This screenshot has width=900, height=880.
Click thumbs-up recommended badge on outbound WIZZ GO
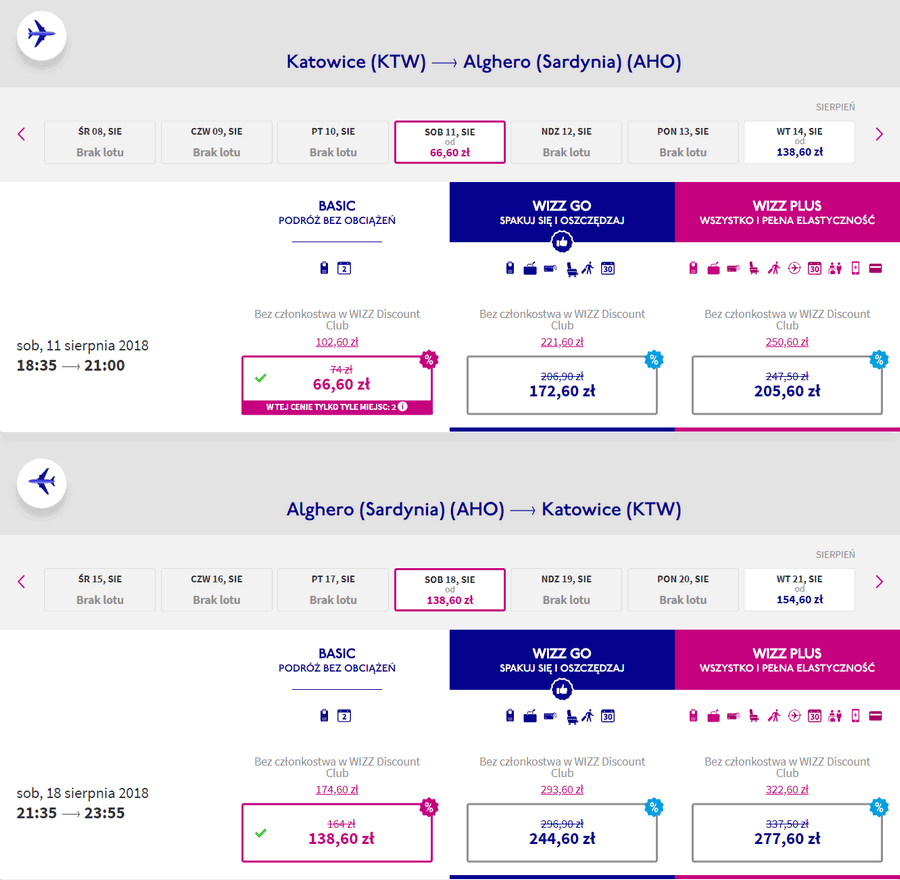point(562,242)
